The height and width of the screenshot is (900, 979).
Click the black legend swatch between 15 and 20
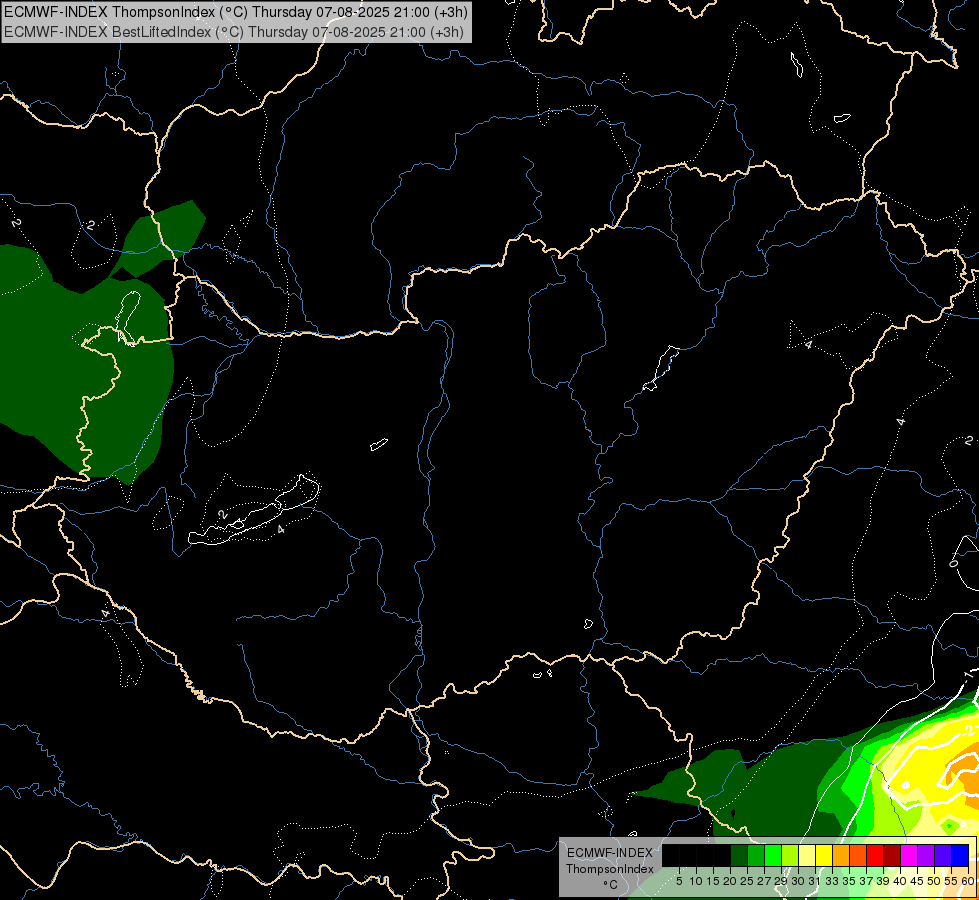(x=722, y=855)
